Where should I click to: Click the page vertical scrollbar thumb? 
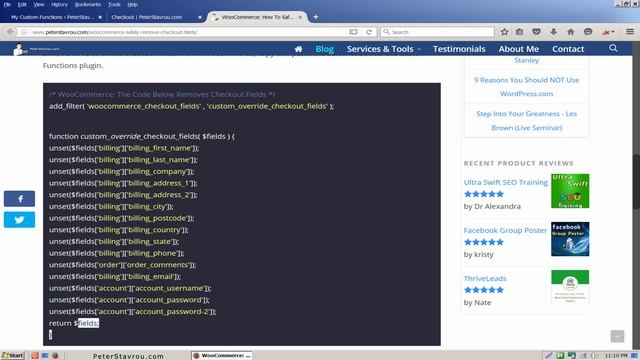click(636, 182)
